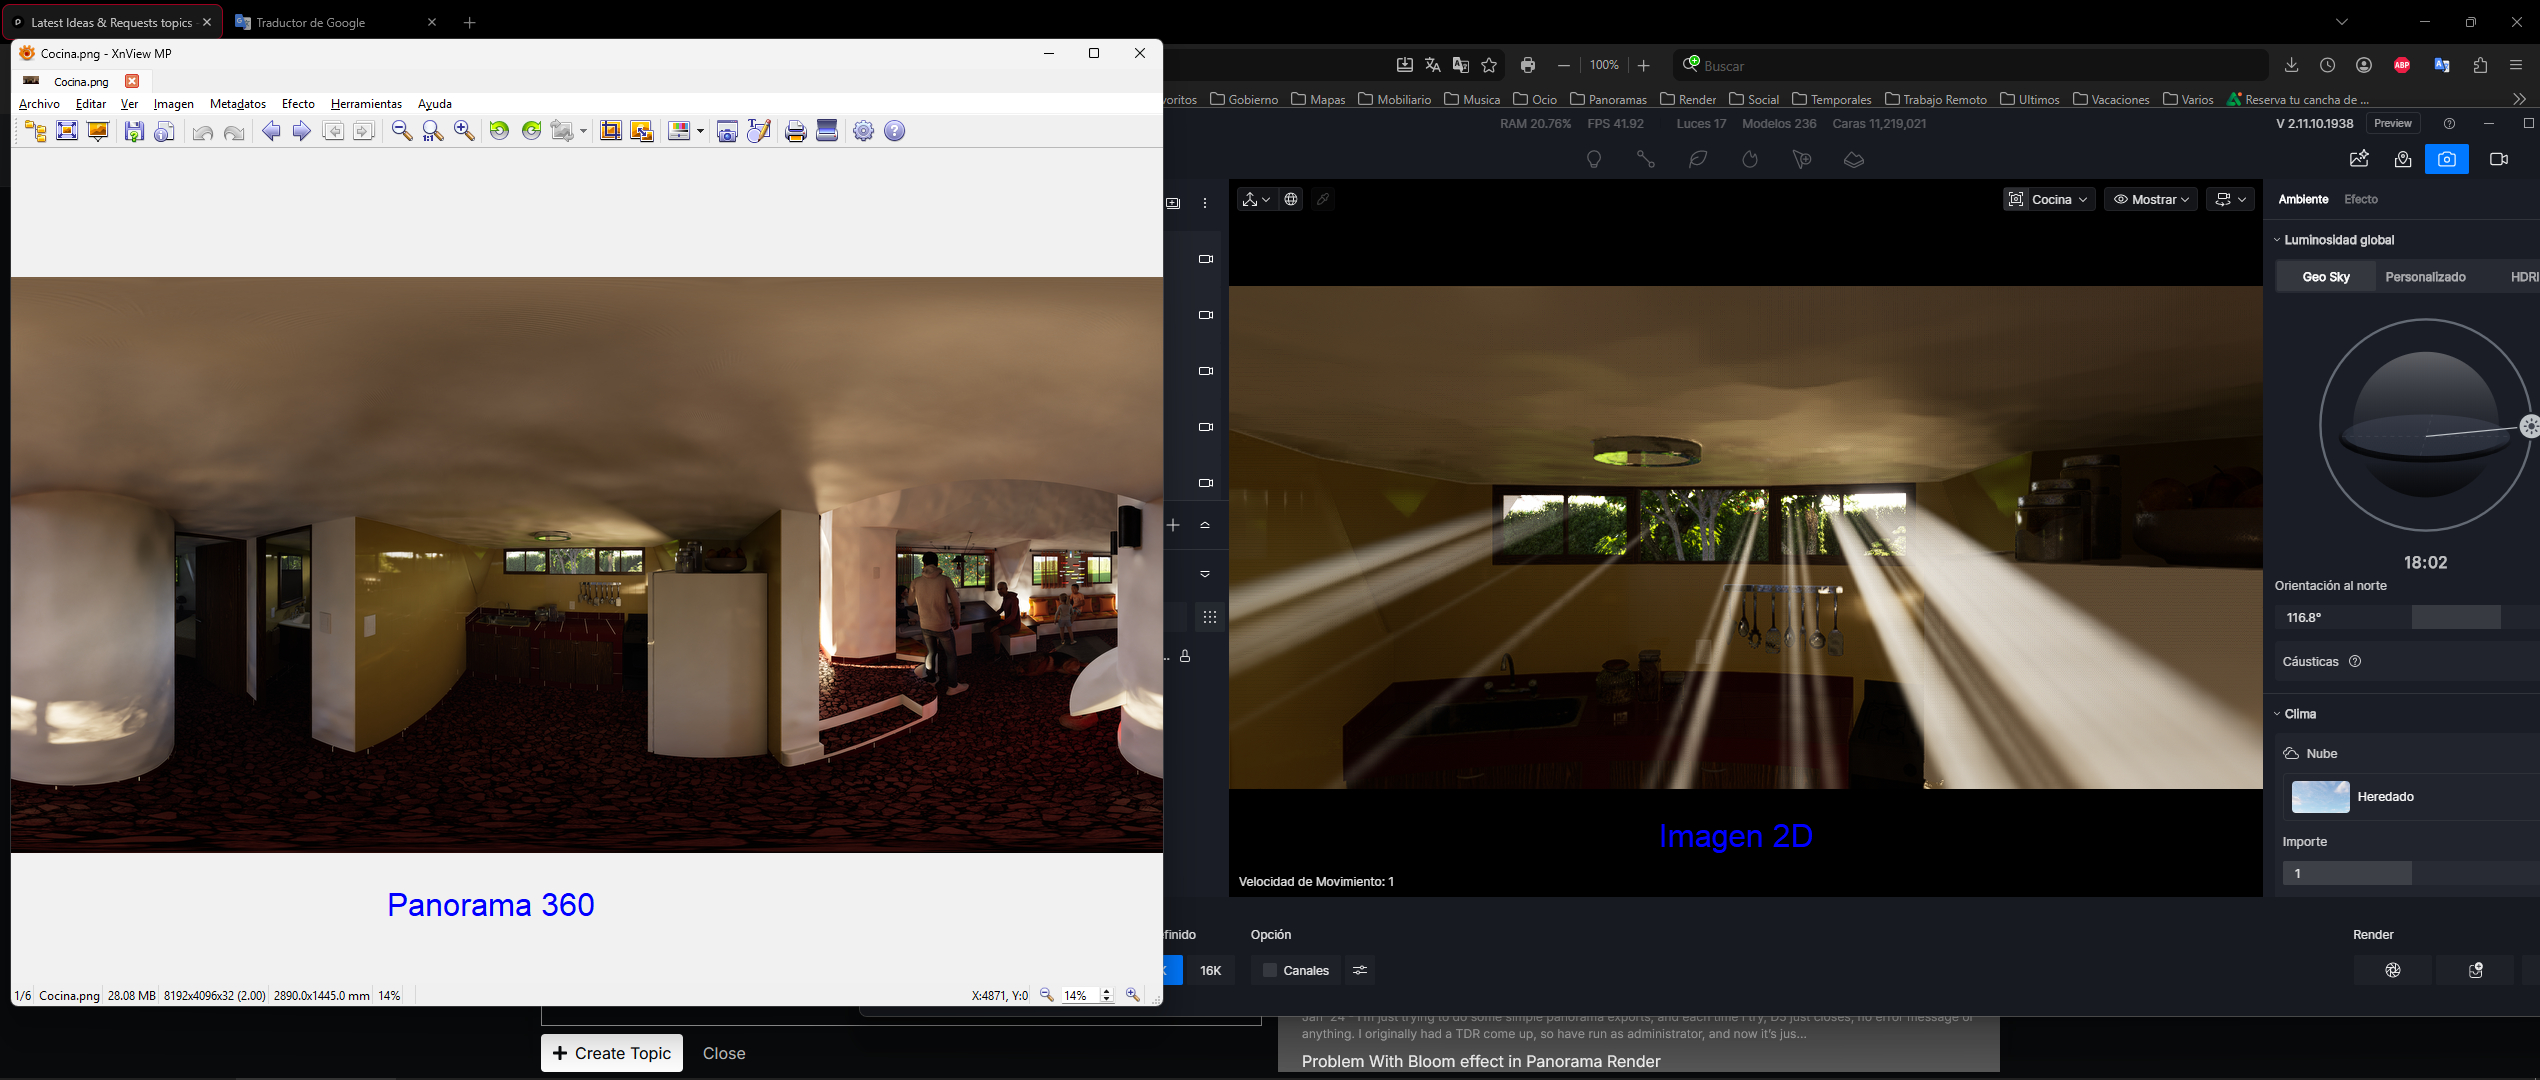Image resolution: width=2540 pixels, height=1080 pixels.
Task: Click the 16K resolution button
Action: 1210,970
